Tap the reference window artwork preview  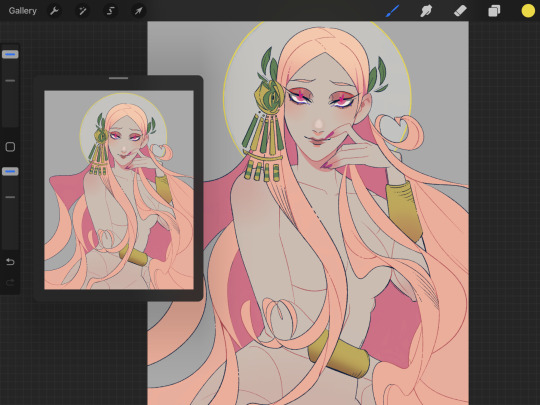click(x=119, y=190)
